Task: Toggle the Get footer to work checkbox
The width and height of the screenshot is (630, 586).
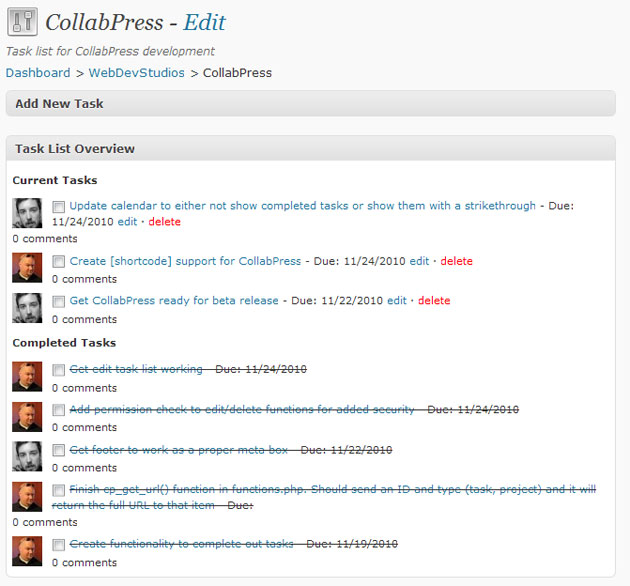Action: point(59,450)
